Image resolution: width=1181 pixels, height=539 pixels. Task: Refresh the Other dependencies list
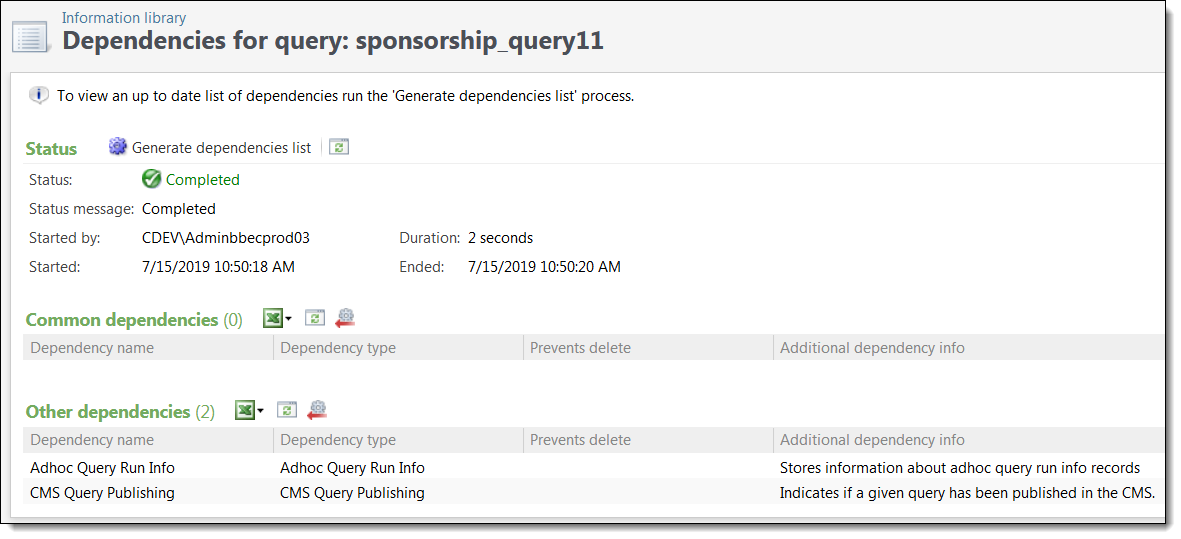(x=287, y=410)
